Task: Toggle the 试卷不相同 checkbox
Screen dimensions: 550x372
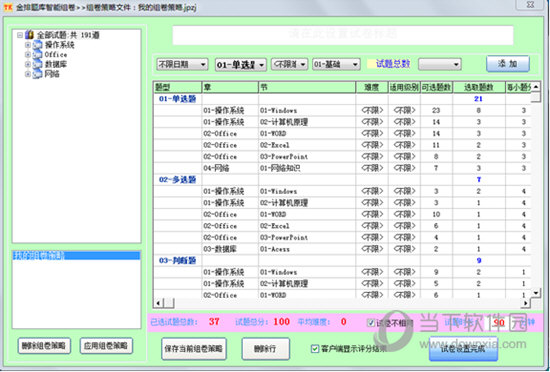Action: pos(370,323)
